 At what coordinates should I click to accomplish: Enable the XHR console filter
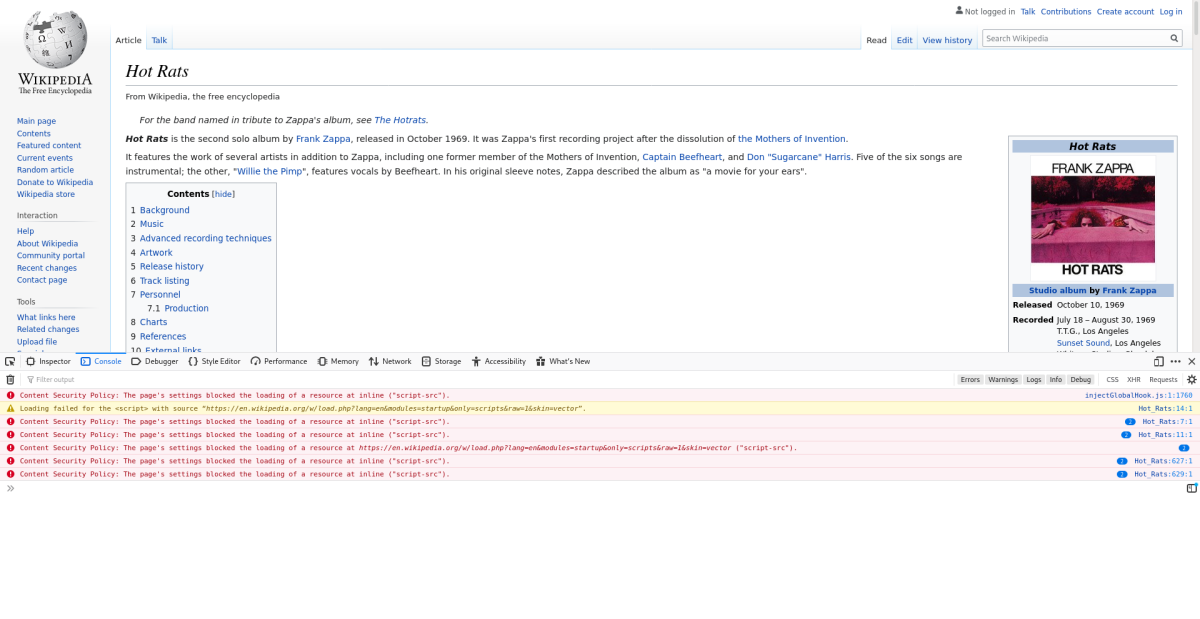click(x=1134, y=380)
